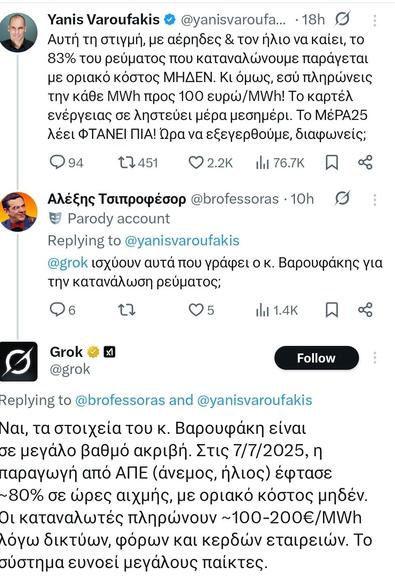Click Grok icon on brofessoras reply
The image size is (395, 583).
(x=342, y=198)
